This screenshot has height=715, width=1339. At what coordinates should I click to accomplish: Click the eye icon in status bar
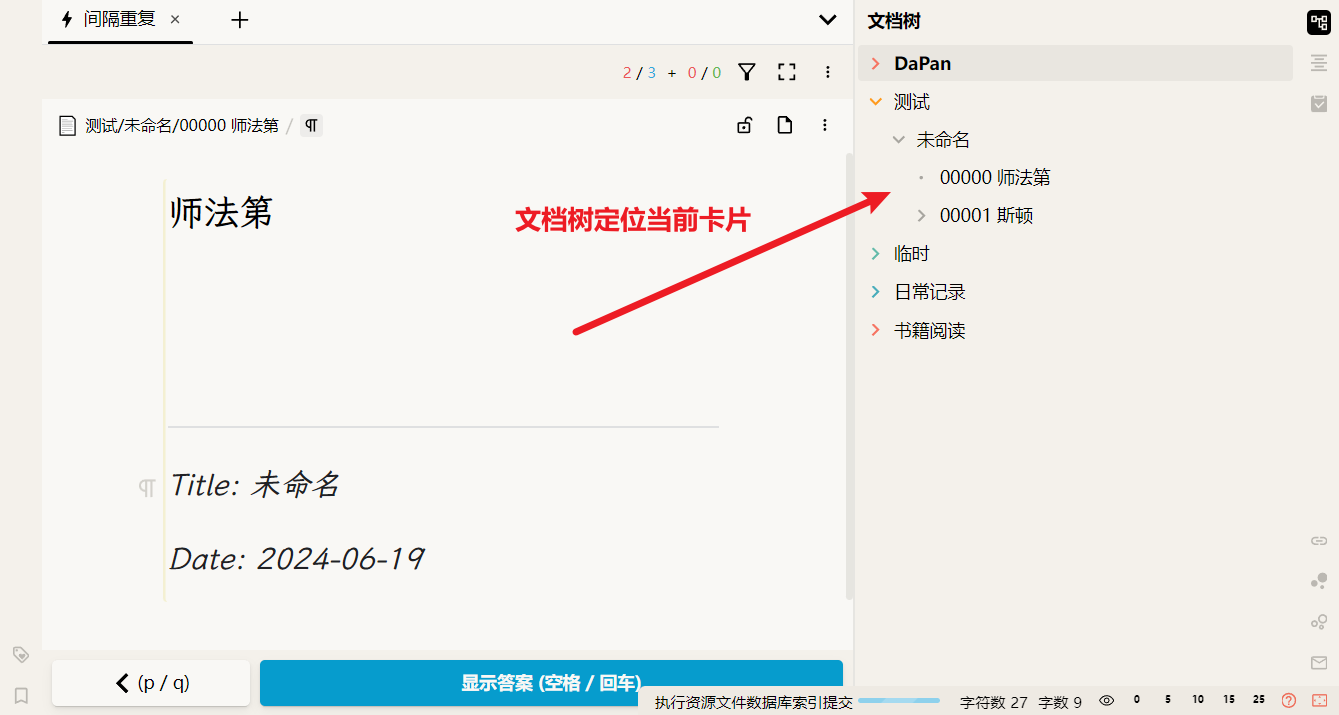pos(1106,701)
